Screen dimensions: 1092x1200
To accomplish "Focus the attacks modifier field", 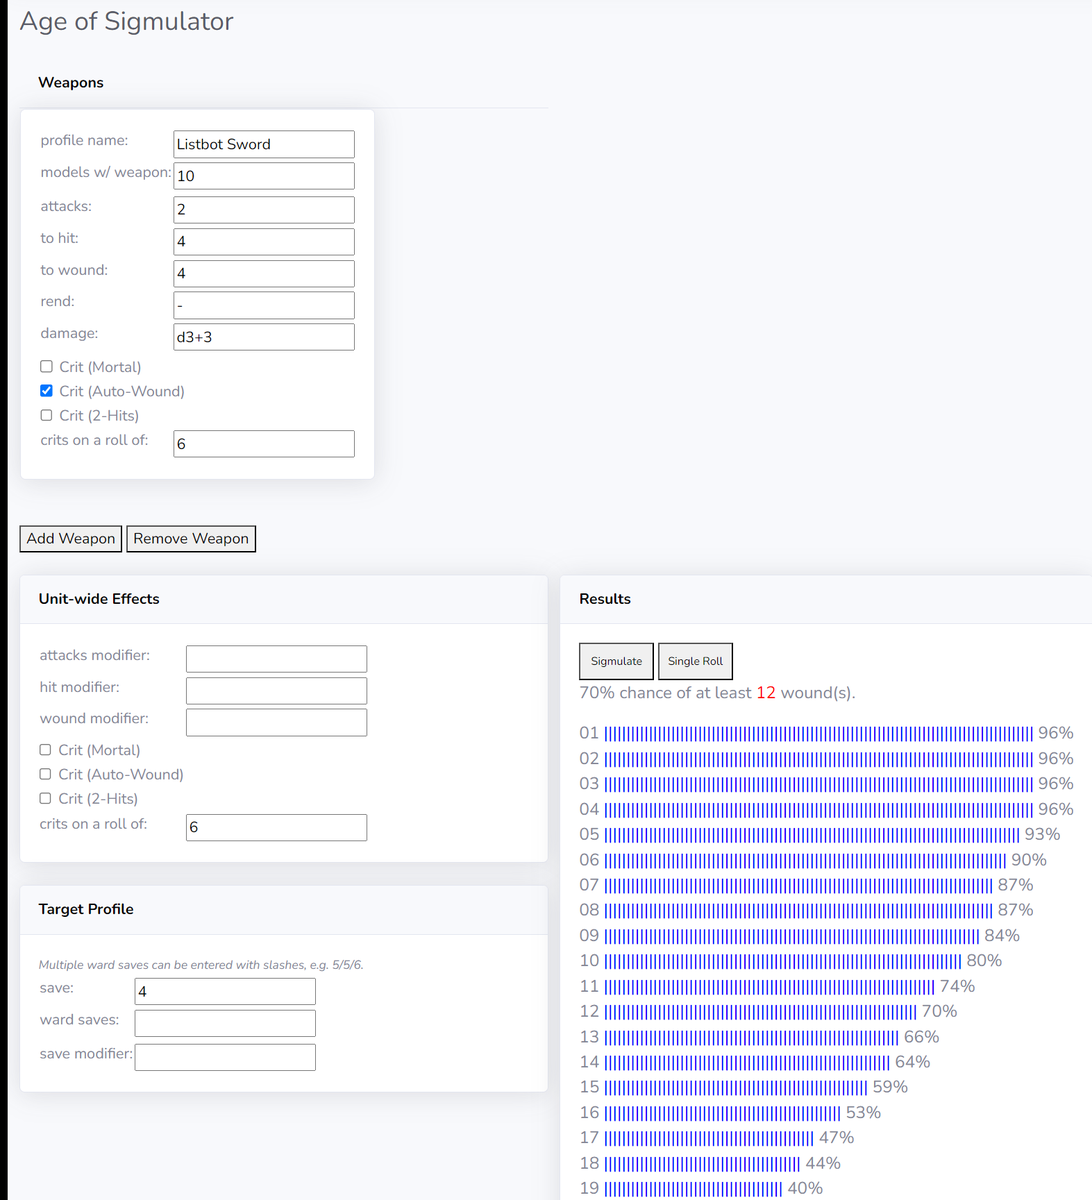I will coord(276,658).
